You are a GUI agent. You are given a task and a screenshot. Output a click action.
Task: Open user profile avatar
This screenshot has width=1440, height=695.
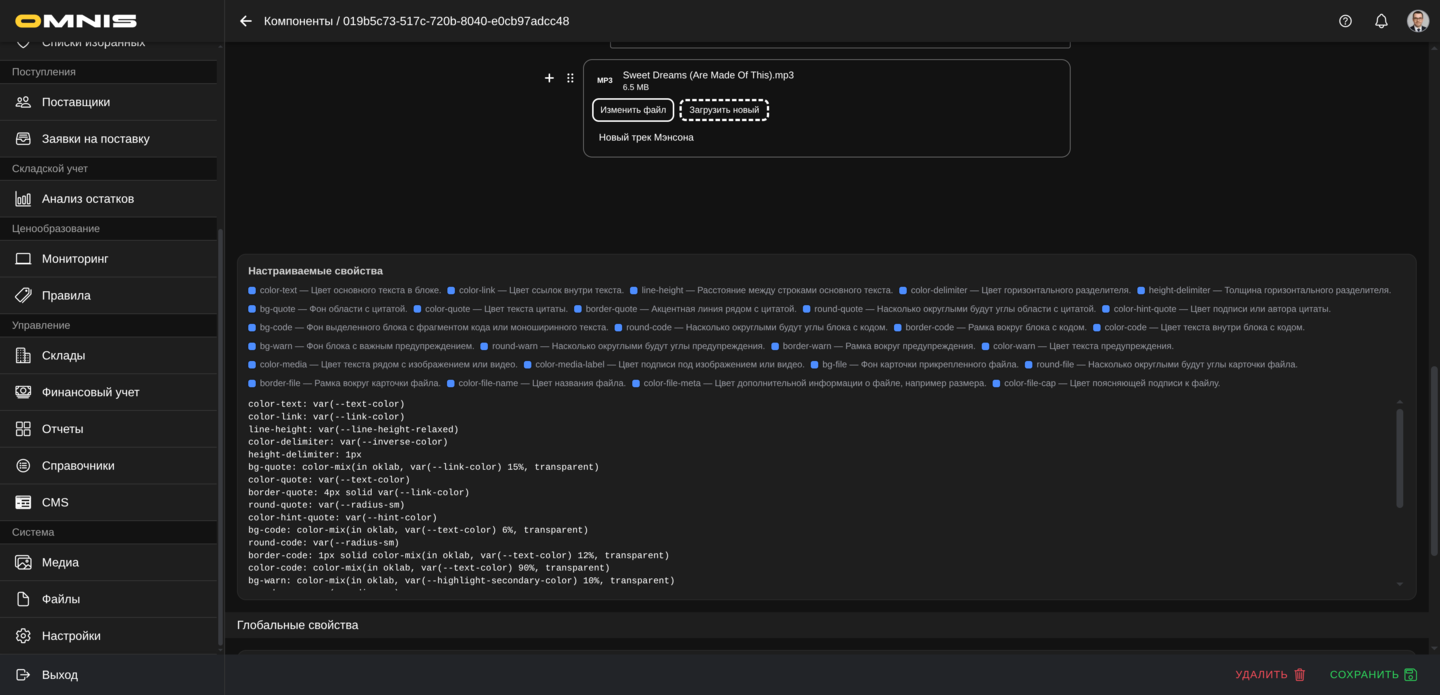1417,21
